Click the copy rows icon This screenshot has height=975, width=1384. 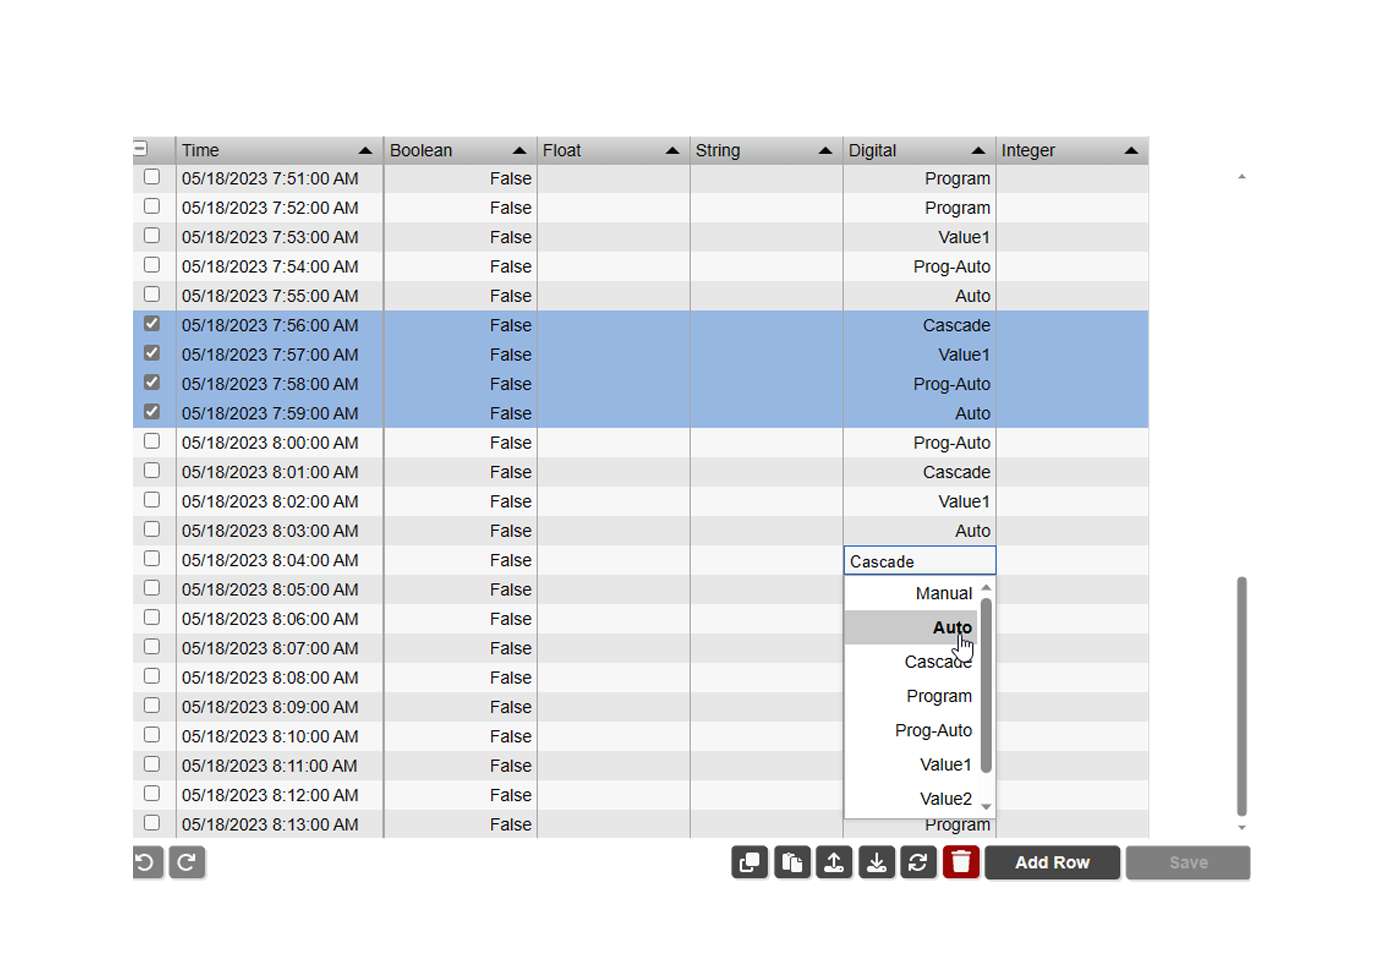[x=750, y=862]
